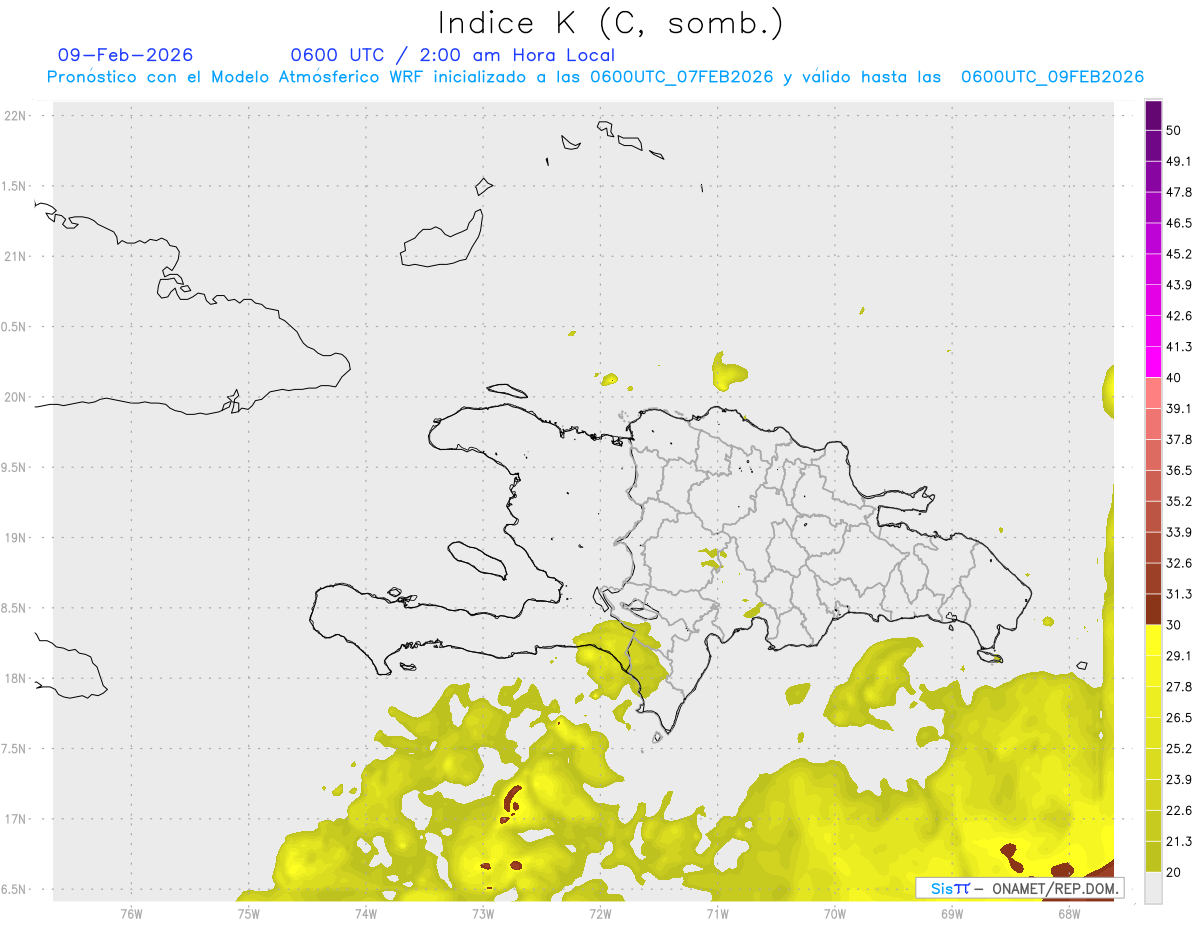Image resolution: width=1200 pixels, height=927 pixels.
Task: Pick the bright yellow swatch between 29.1 and 30
Action: (x=1153, y=640)
